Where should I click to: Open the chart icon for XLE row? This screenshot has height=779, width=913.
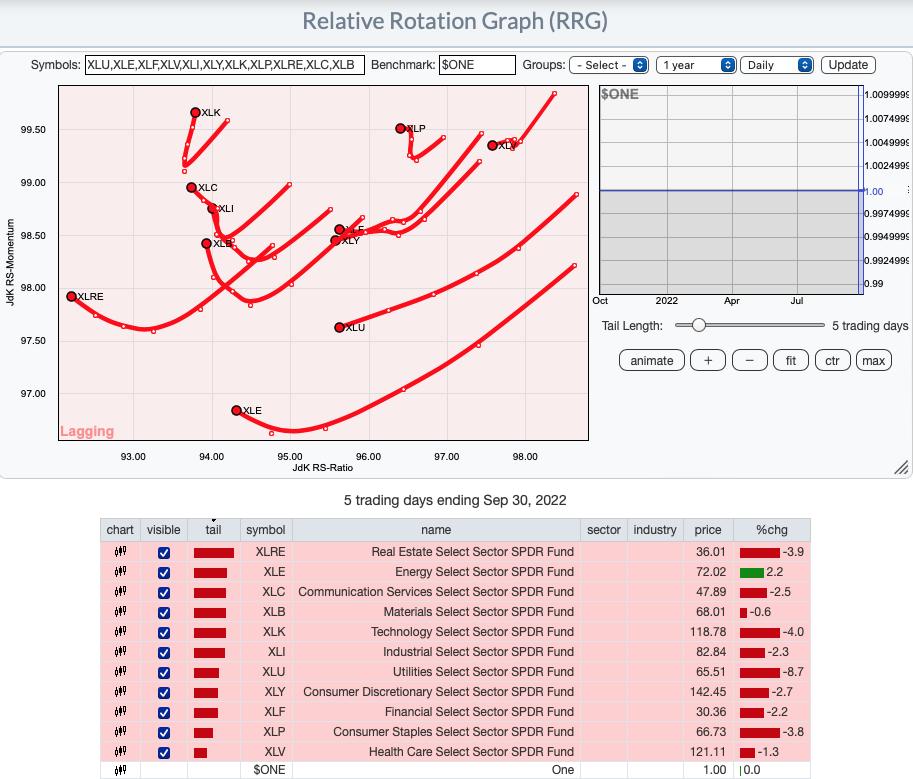pos(120,572)
